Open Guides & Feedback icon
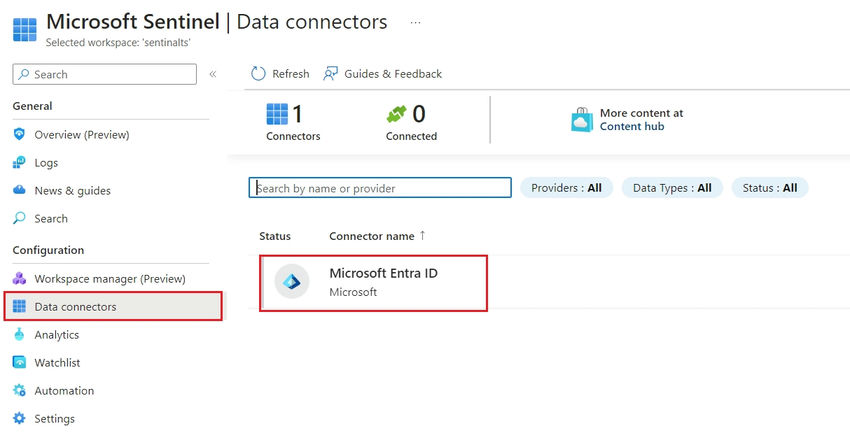The width and height of the screenshot is (850, 440). pos(331,73)
